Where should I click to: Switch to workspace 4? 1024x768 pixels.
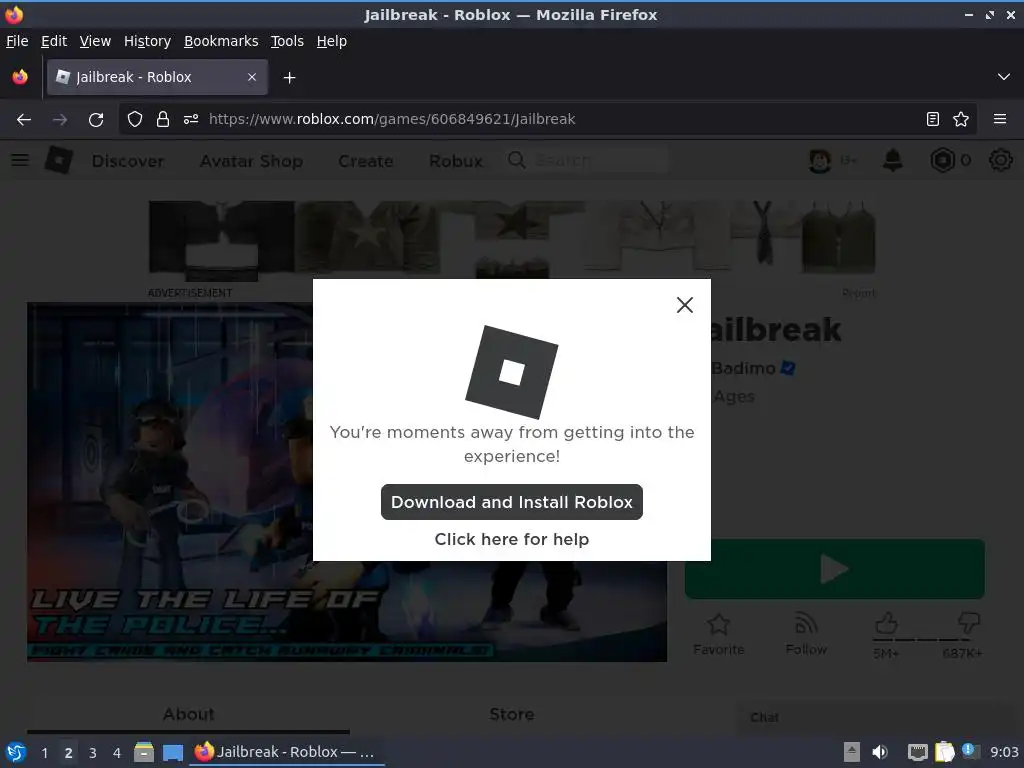117,752
